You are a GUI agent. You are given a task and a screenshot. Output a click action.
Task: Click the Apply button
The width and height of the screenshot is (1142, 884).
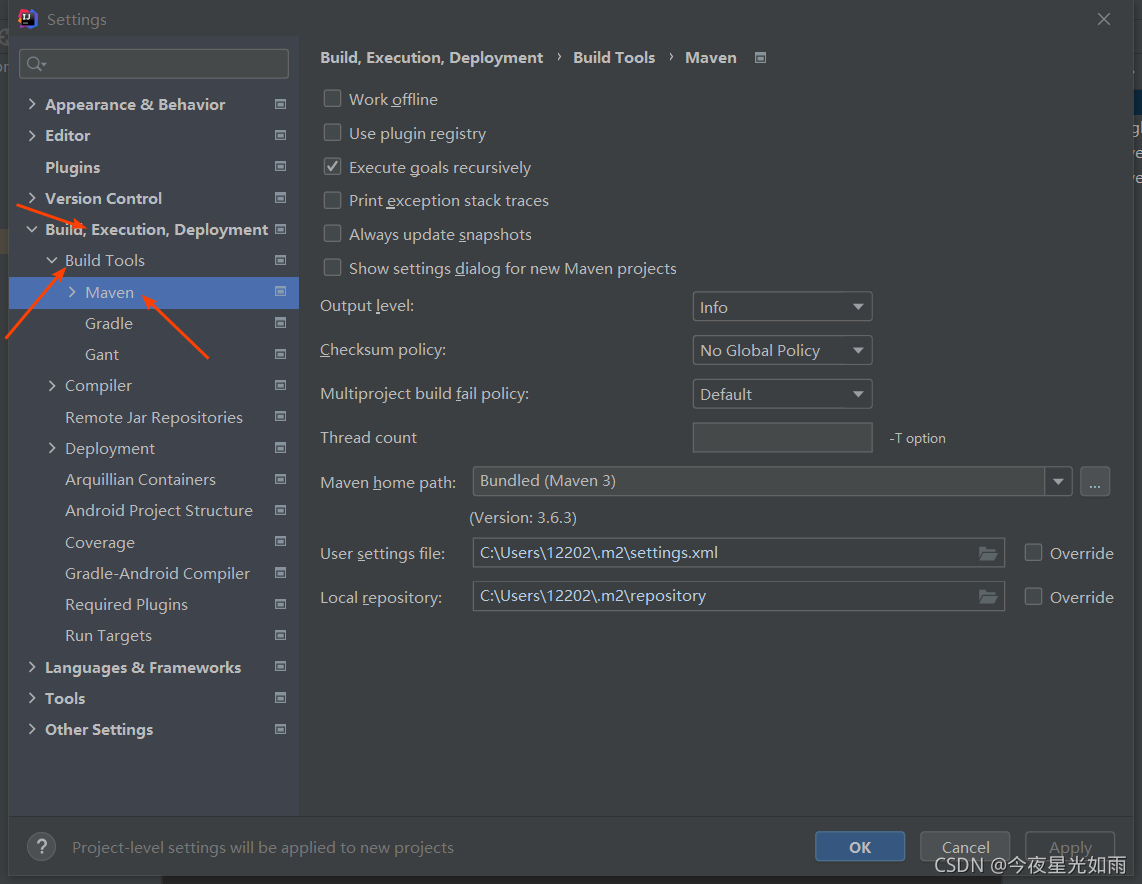click(x=1070, y=847)
